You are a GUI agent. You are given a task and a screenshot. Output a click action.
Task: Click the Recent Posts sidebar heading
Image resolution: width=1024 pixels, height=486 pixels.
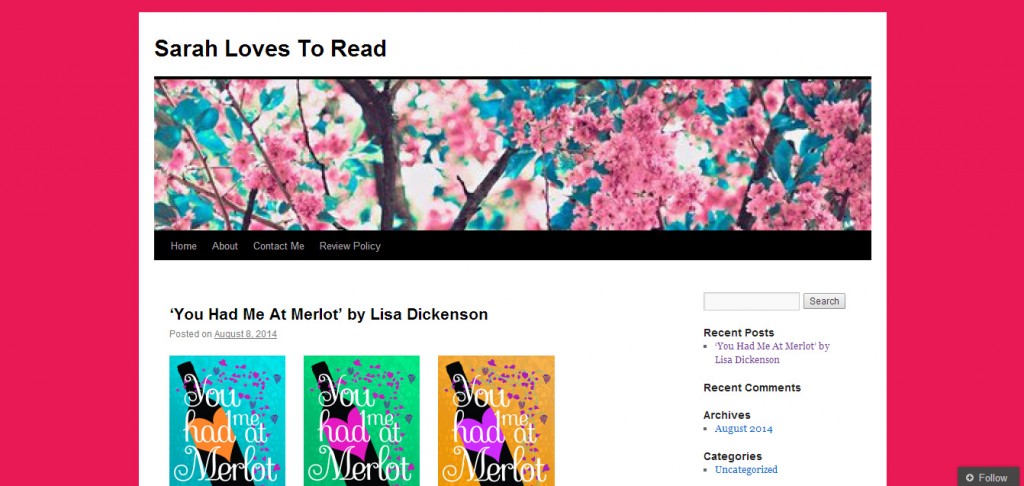pyautogui.click(x=739, y=332)
